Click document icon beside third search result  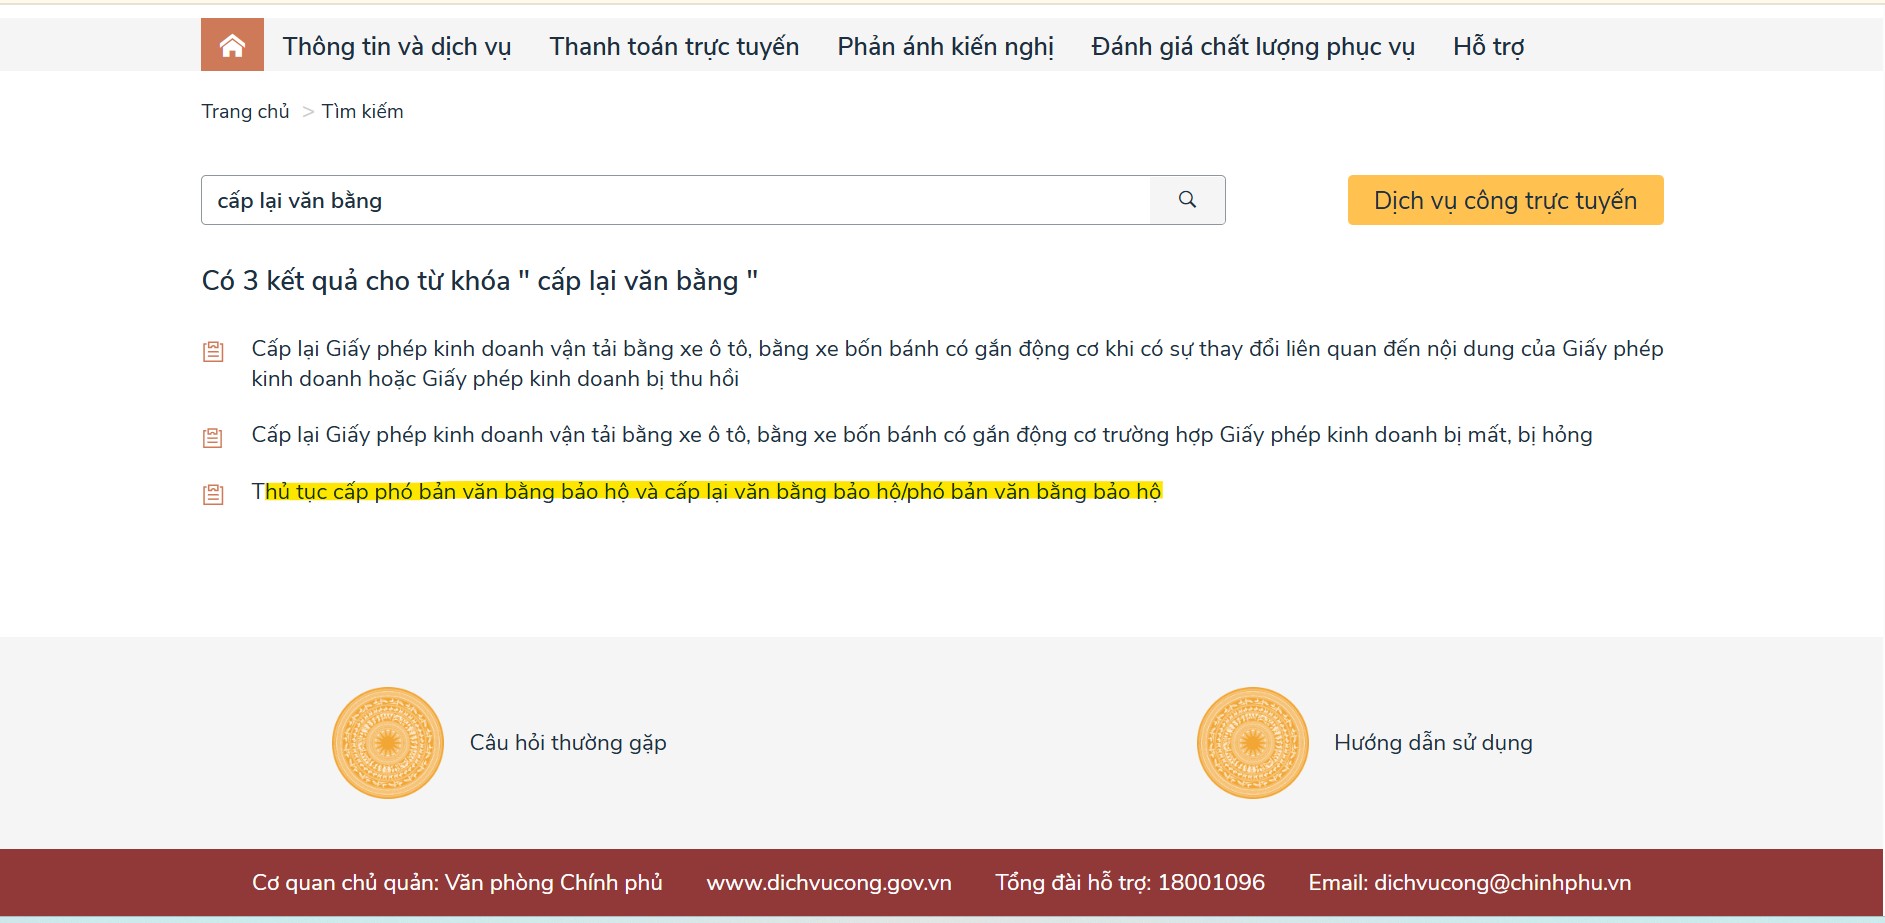pyautogui.click(x=213, y=494)
